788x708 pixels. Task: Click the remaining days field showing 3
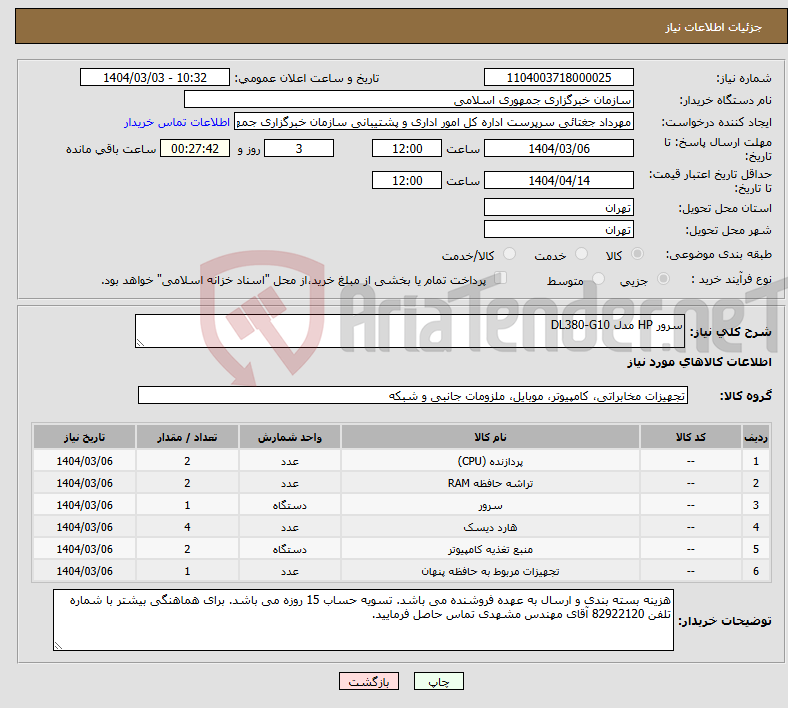click(x=299, y=149)
